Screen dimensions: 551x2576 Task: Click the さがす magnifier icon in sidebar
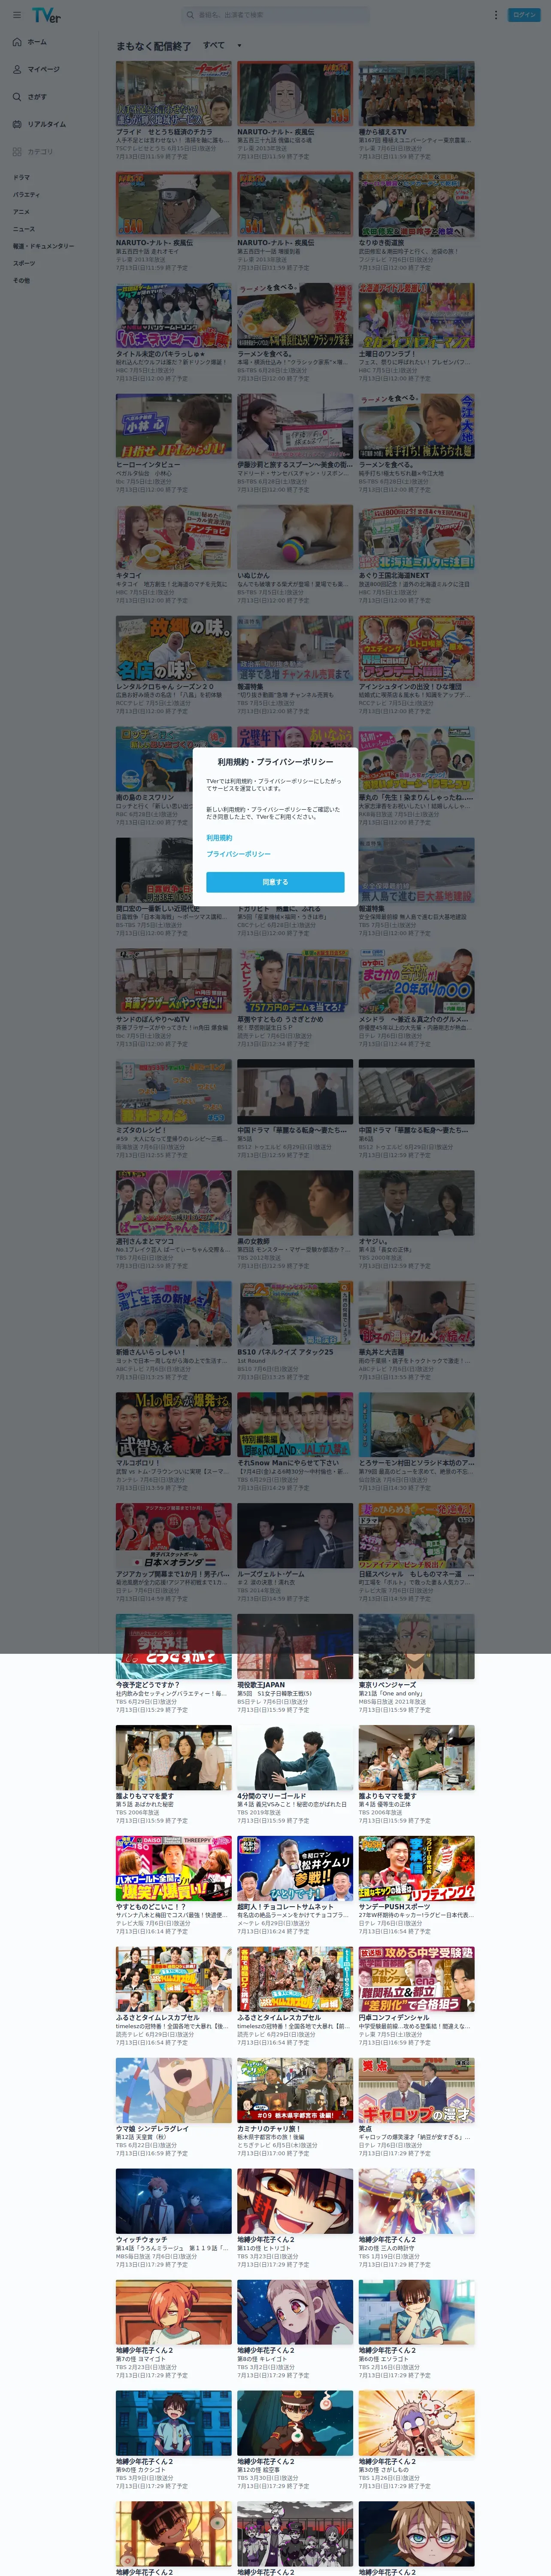(x=17, y=97)
